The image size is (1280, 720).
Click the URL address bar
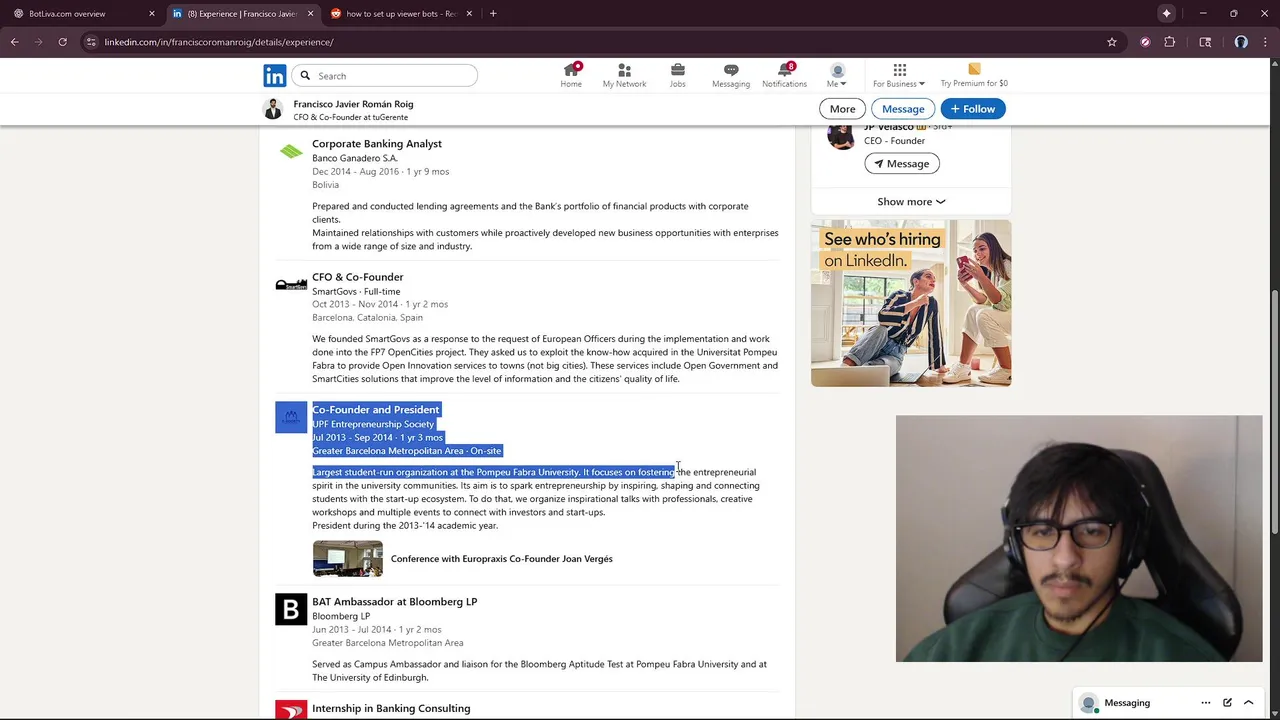(600, 42)
